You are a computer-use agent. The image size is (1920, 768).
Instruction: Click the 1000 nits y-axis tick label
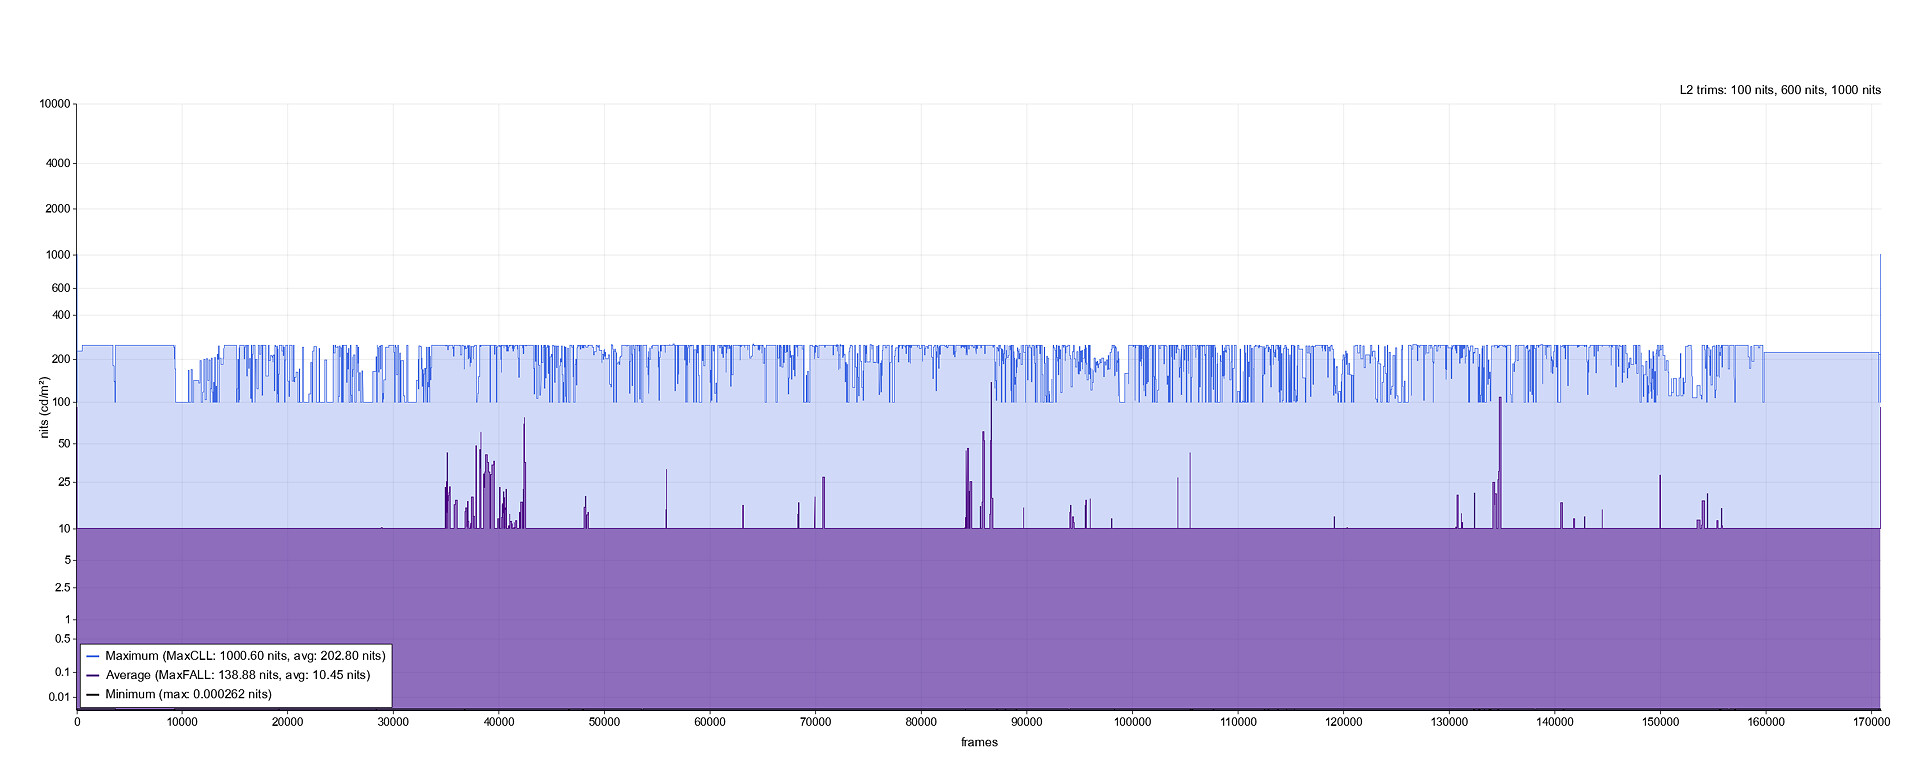[58, 255]
